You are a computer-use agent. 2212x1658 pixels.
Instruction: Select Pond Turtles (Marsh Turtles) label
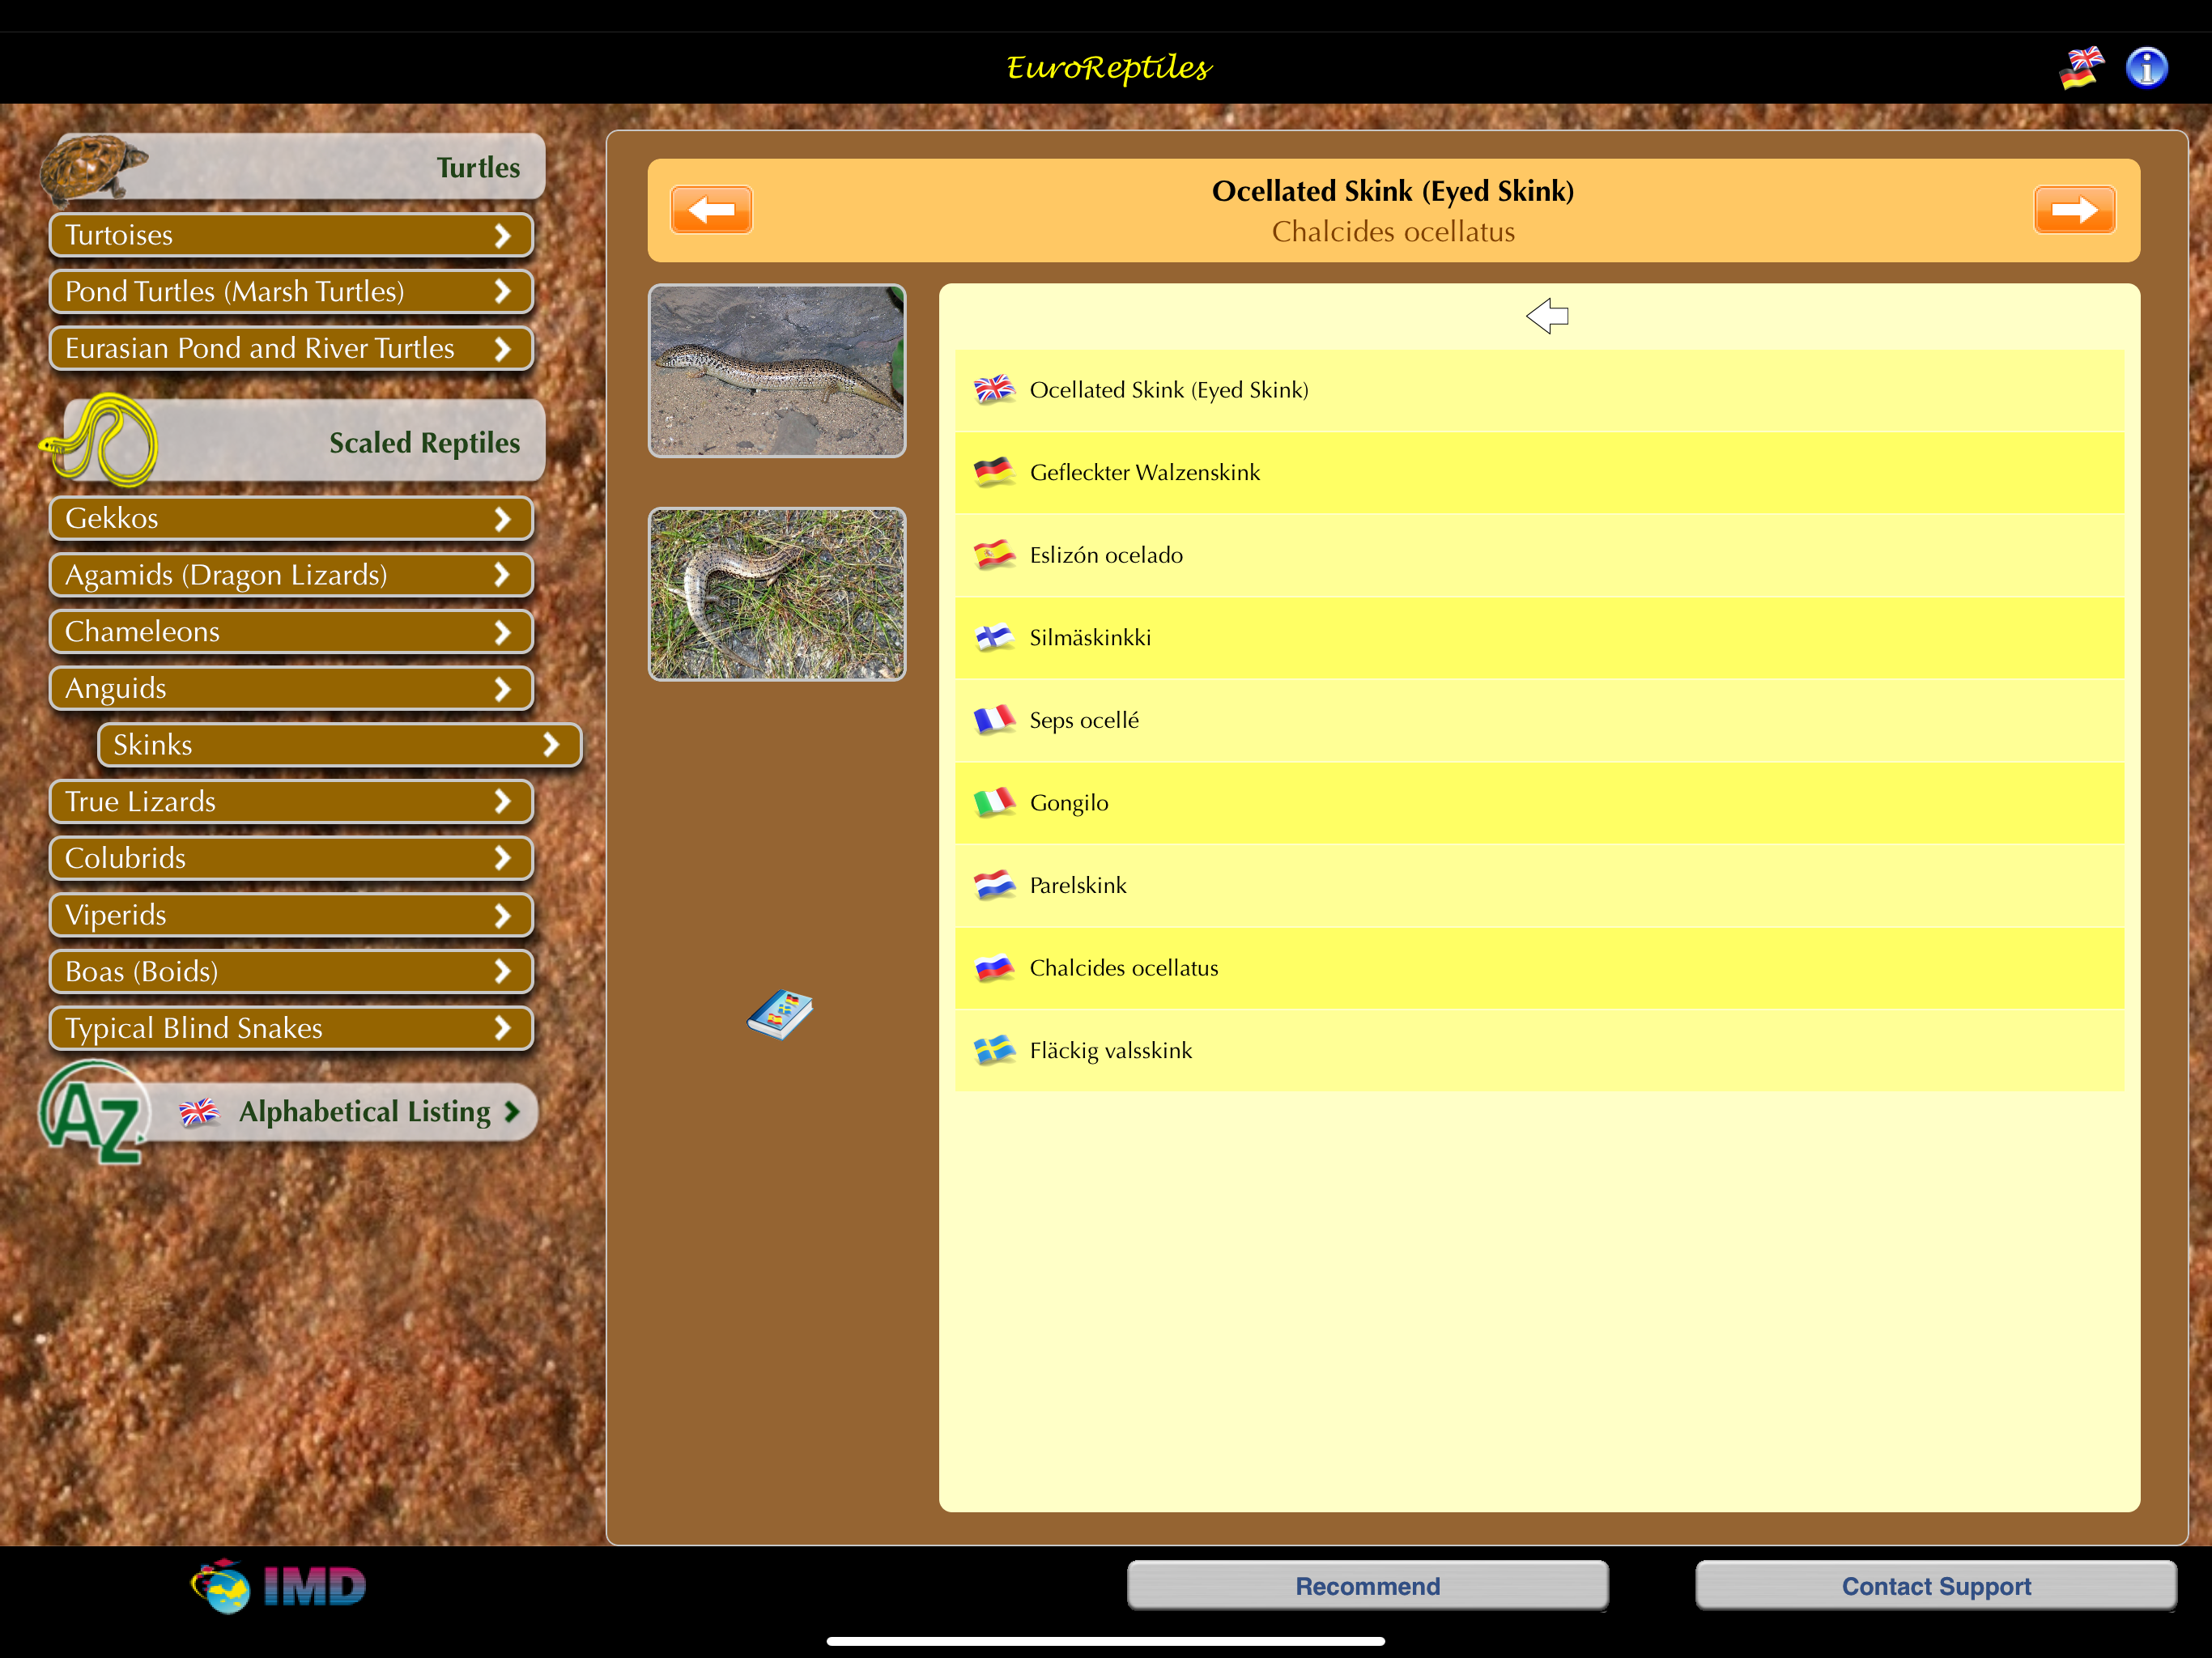tap(235, 291)
